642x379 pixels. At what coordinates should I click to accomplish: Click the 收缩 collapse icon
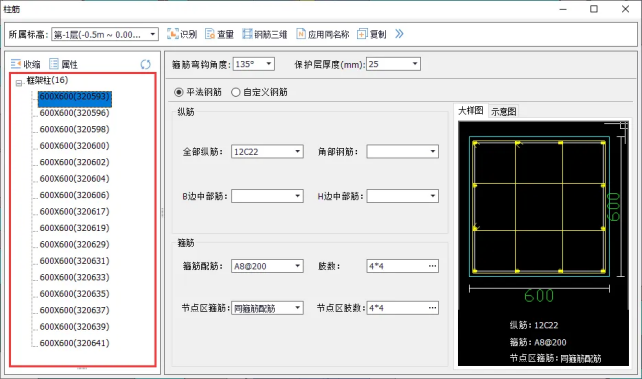click(16, 64)
